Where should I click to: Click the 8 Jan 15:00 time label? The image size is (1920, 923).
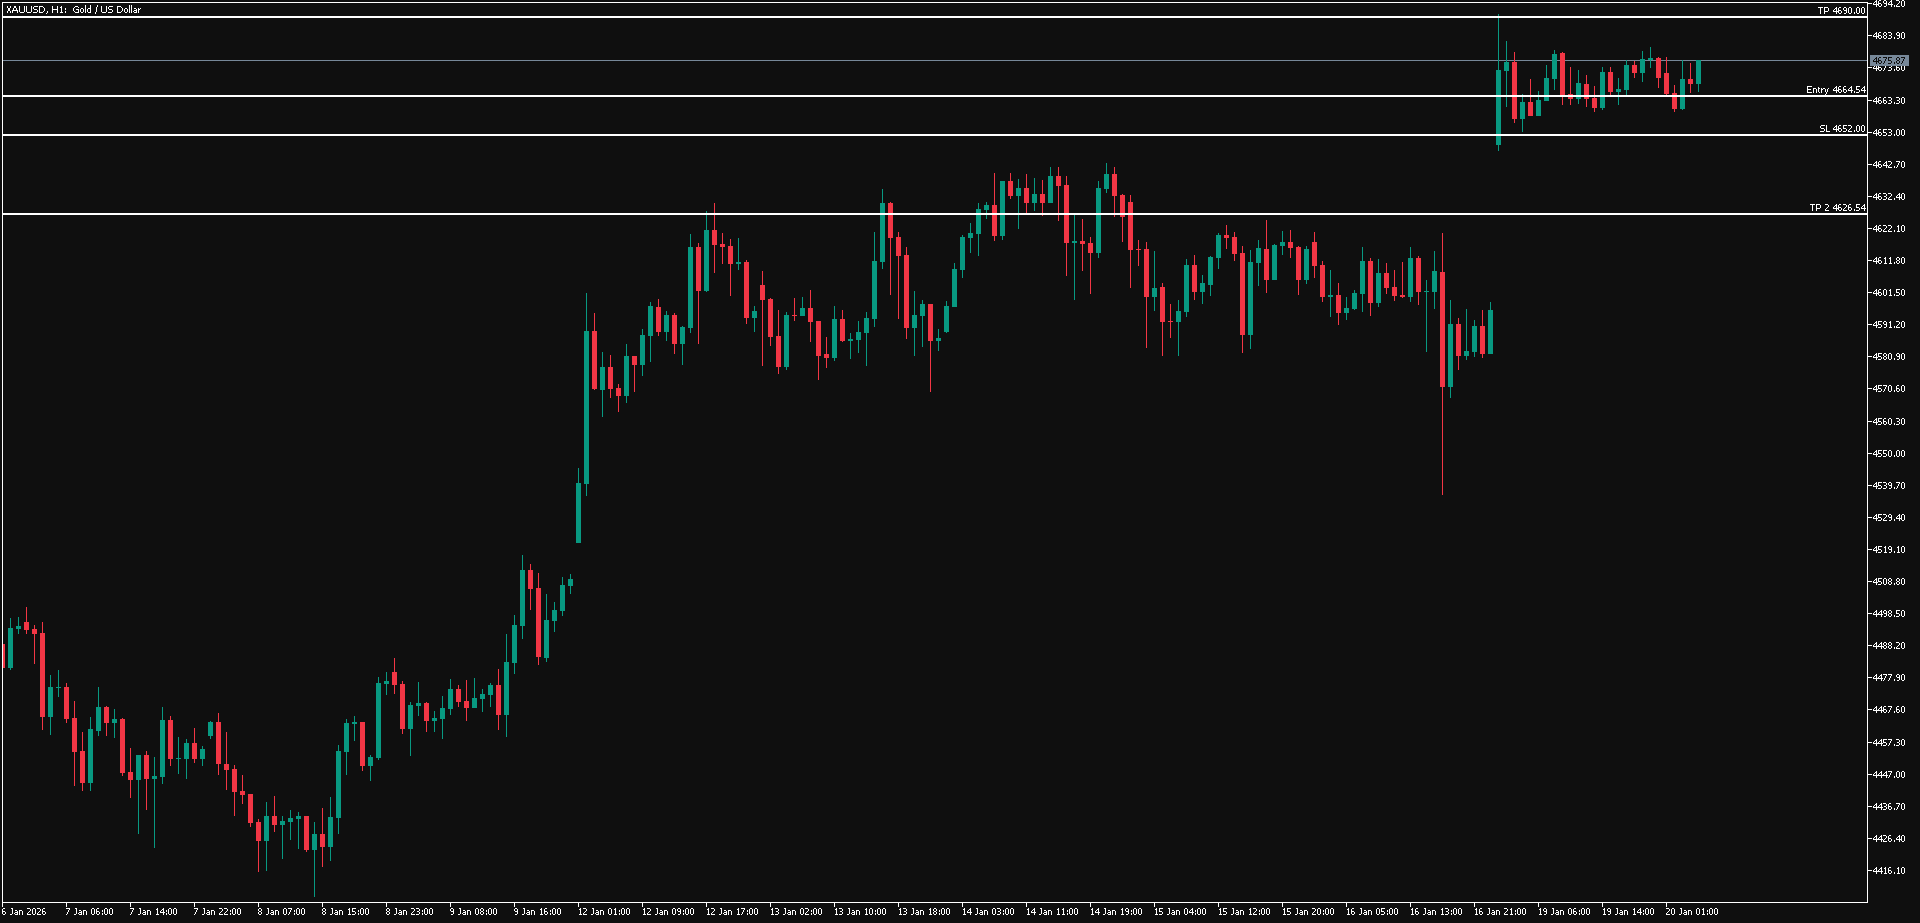point(346,912)
